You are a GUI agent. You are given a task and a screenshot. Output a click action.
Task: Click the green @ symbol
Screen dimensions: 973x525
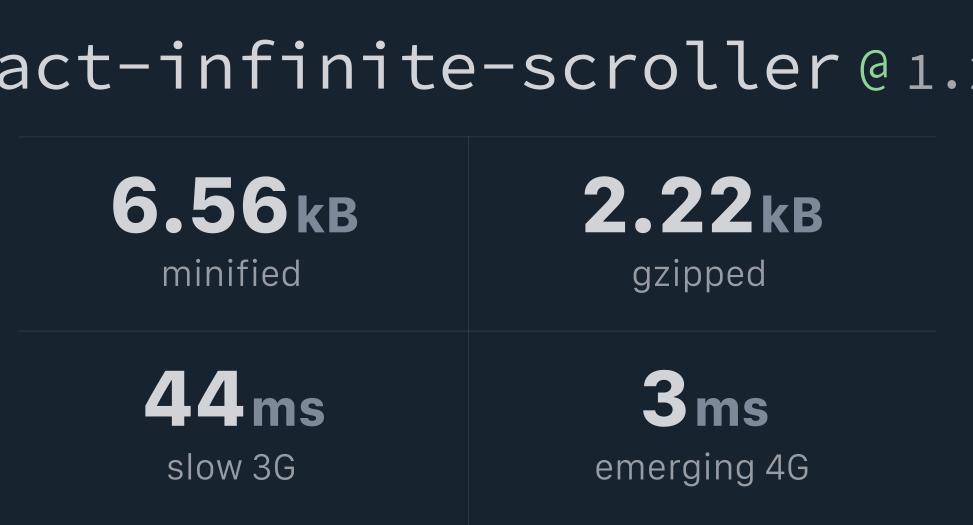point(873,69)
